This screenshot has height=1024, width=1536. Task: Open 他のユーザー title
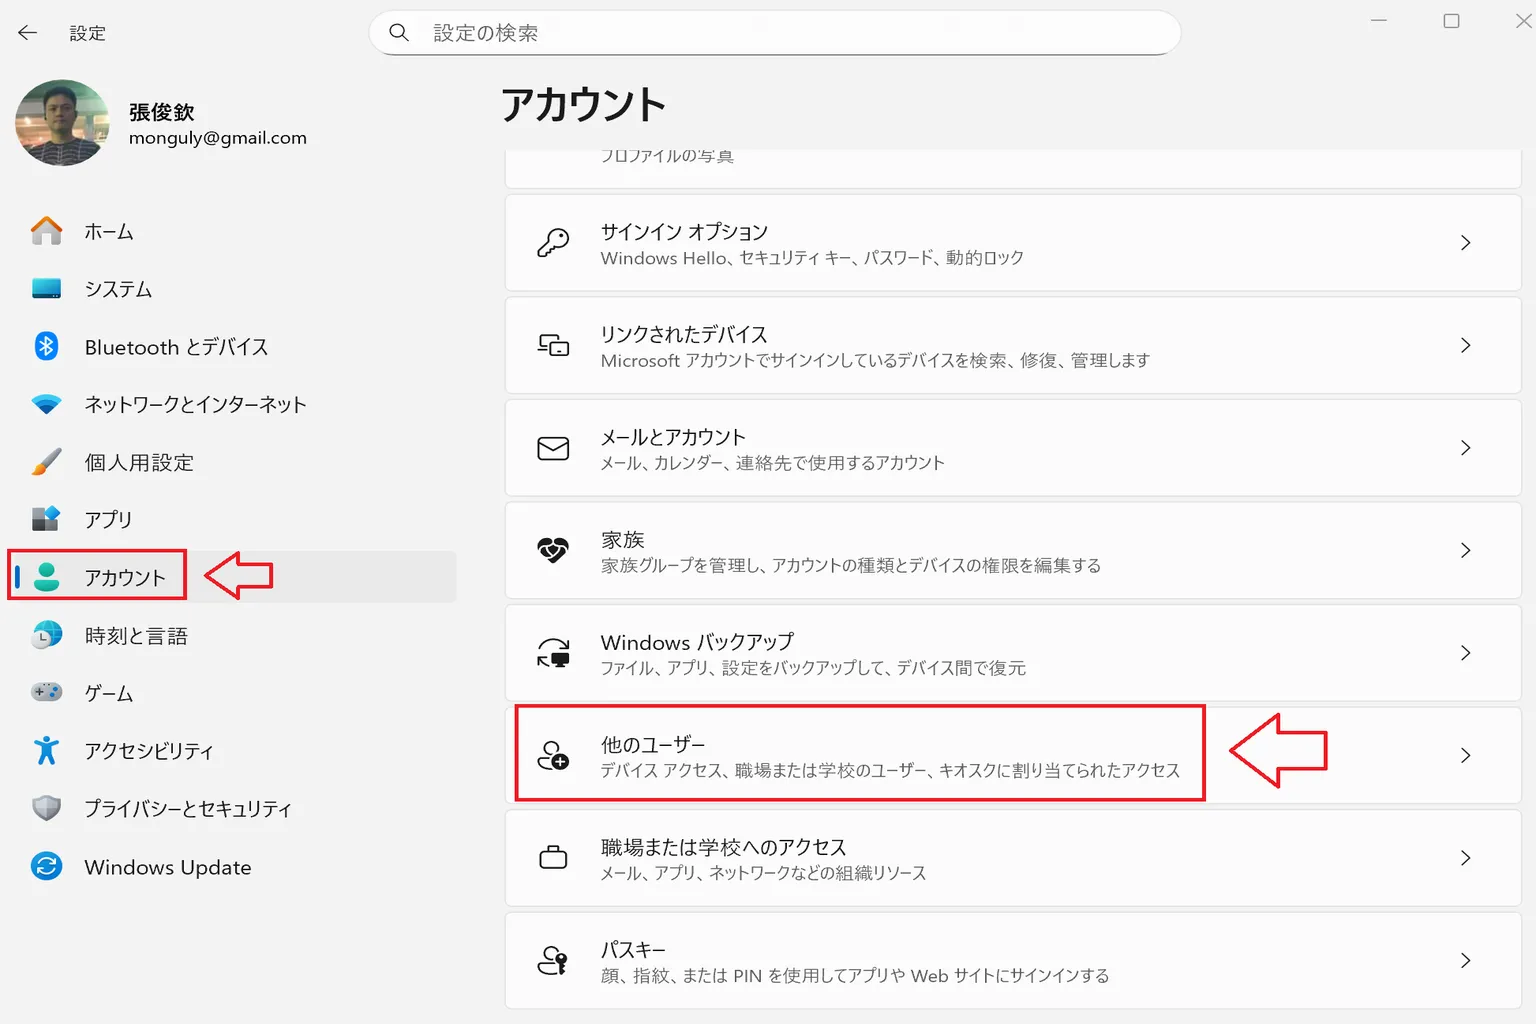click(x=653, y=745)
